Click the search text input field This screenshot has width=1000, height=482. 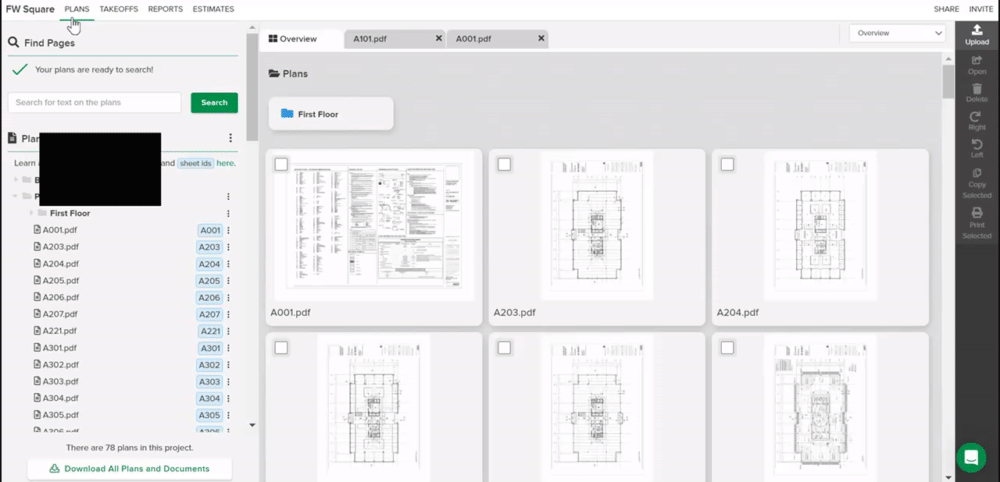pyautogui.click(x=94, y=103)
